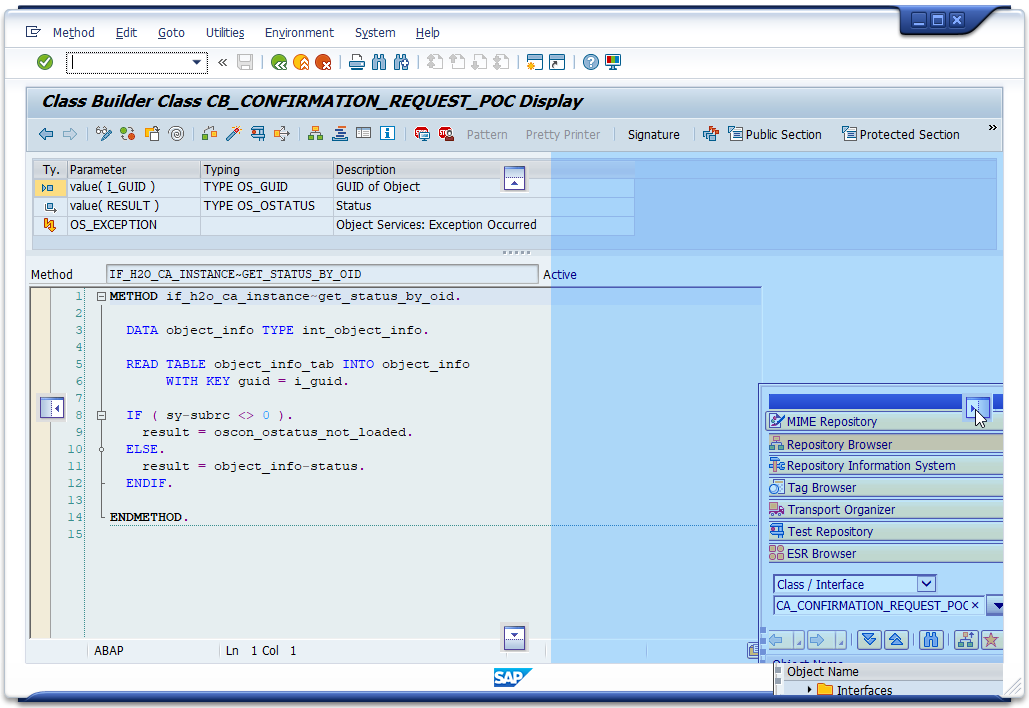Click the Display Navigation Window icon
The image size is (1029, 708).
pyautogui.click(x=340, y=134)
